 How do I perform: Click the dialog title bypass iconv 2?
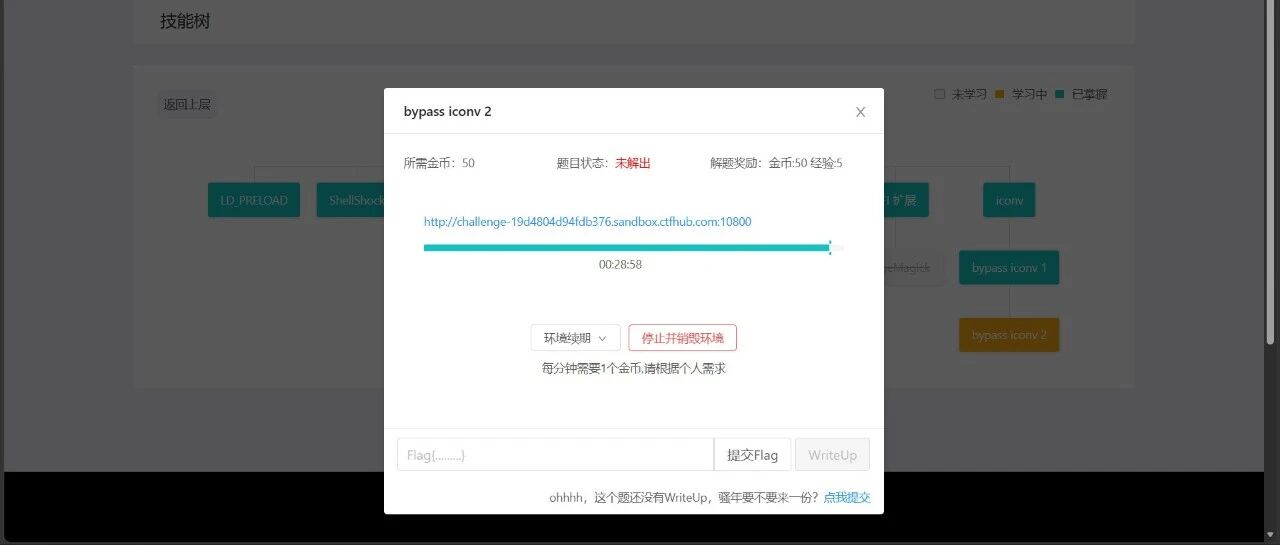click(x=447, y=111)
